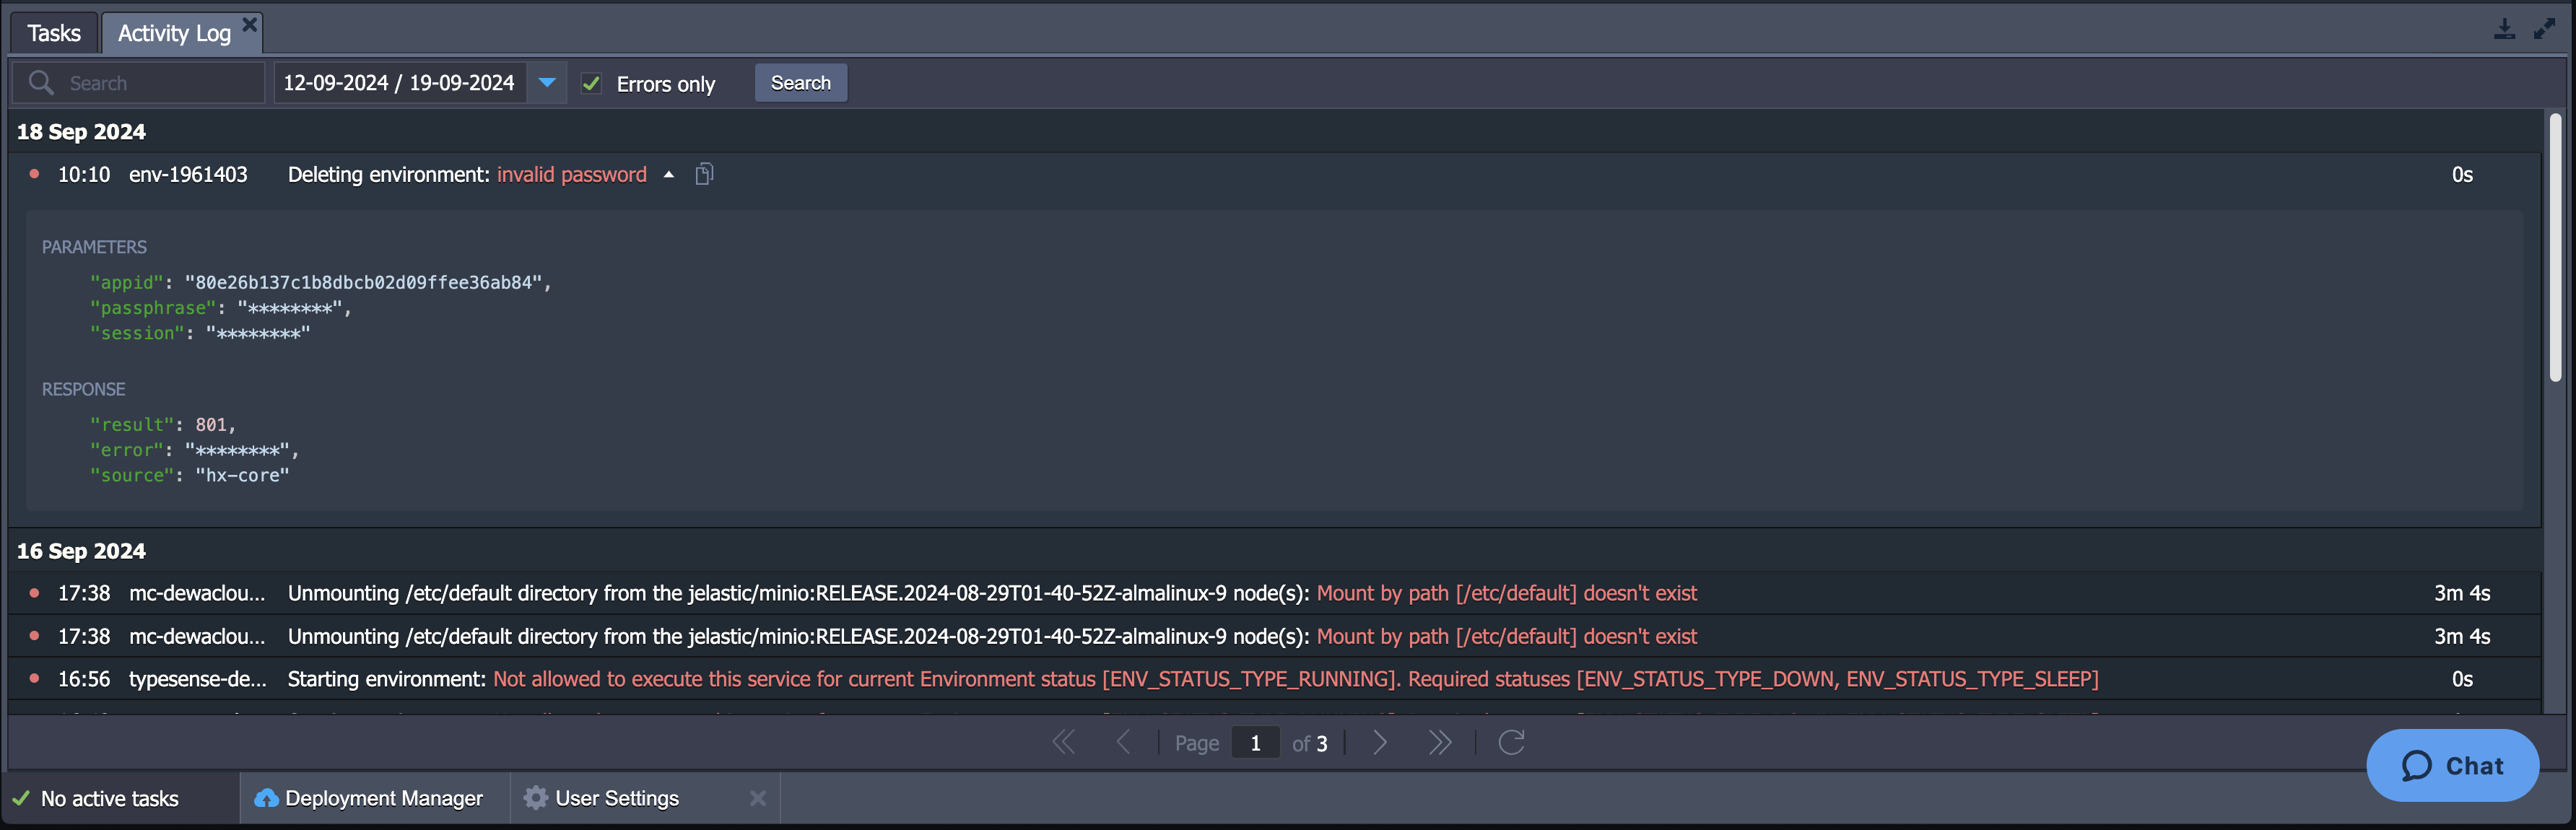Toggle the Errors only checkbox filter
Screen dimensions: 2576x830
pos(590,82)
